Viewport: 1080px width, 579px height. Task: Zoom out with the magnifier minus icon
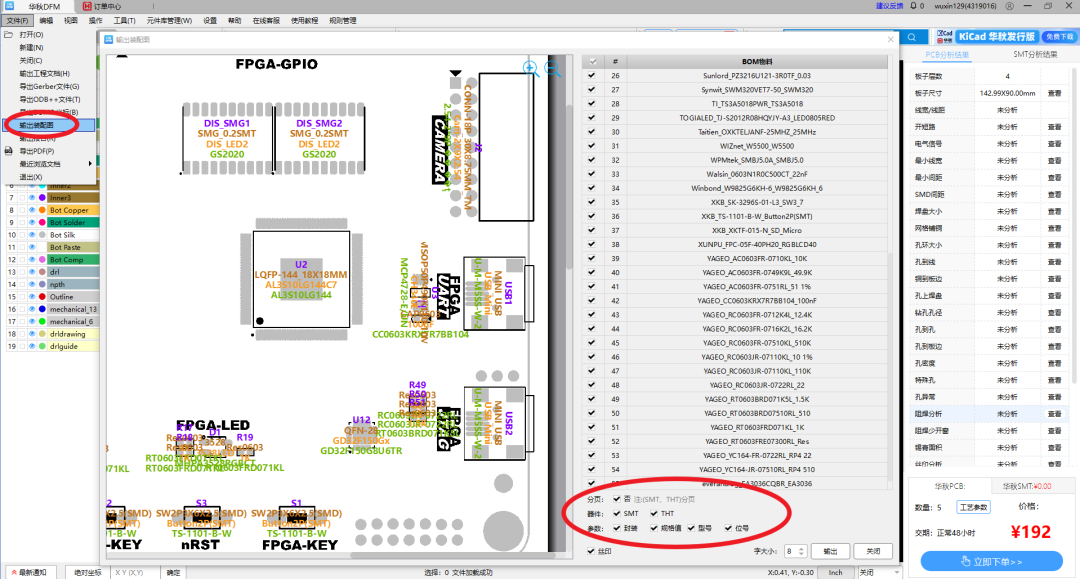pos(552,68)
